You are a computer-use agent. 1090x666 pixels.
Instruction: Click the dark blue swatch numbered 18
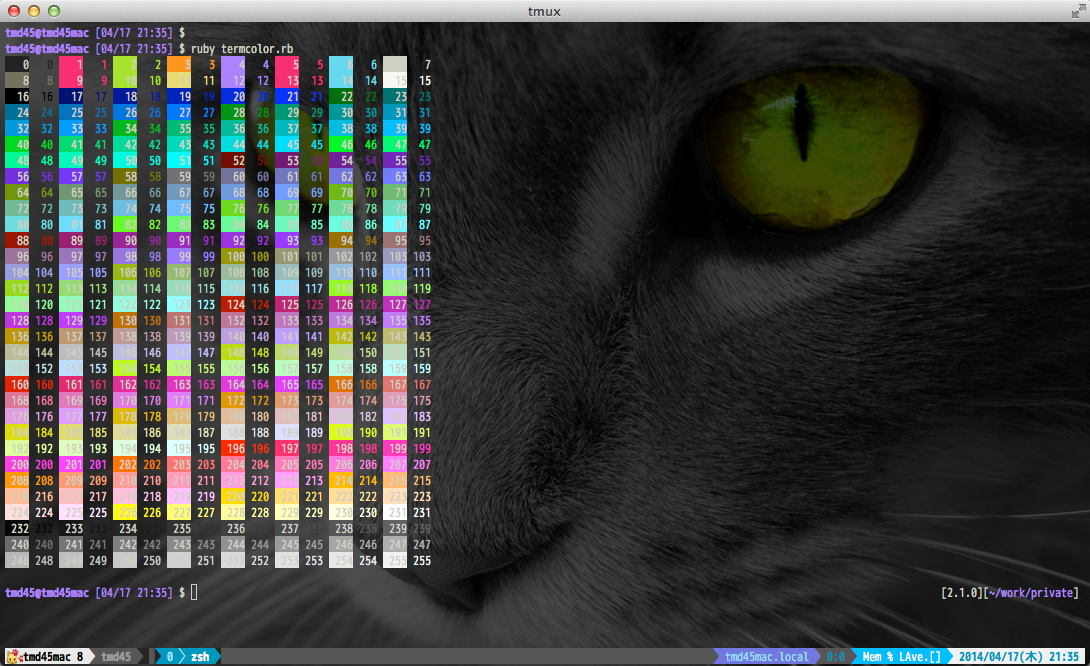(x=124, y=97)
